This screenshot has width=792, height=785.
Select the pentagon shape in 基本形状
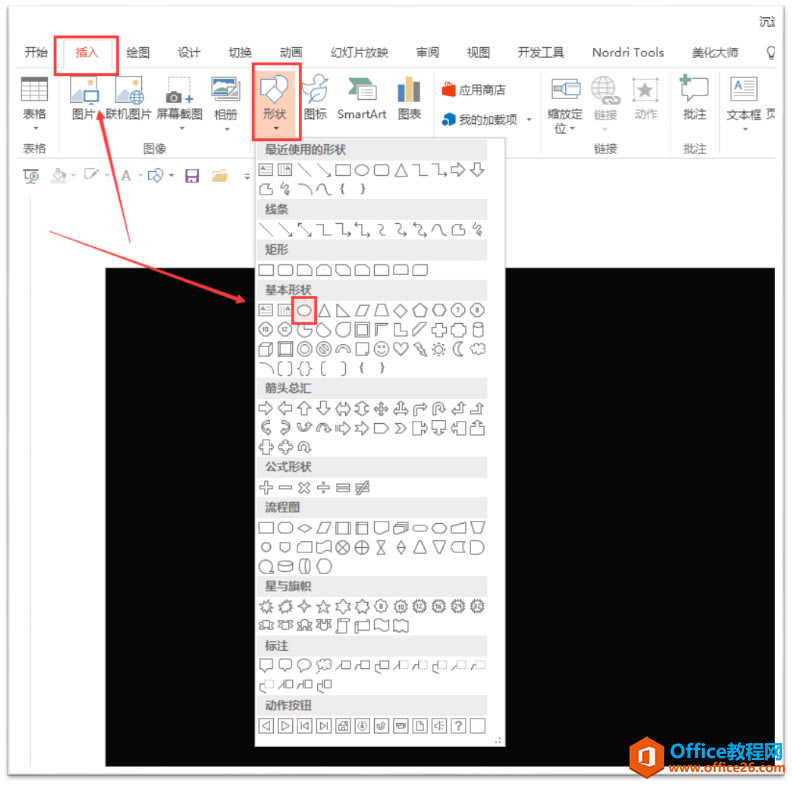[420, 310]
